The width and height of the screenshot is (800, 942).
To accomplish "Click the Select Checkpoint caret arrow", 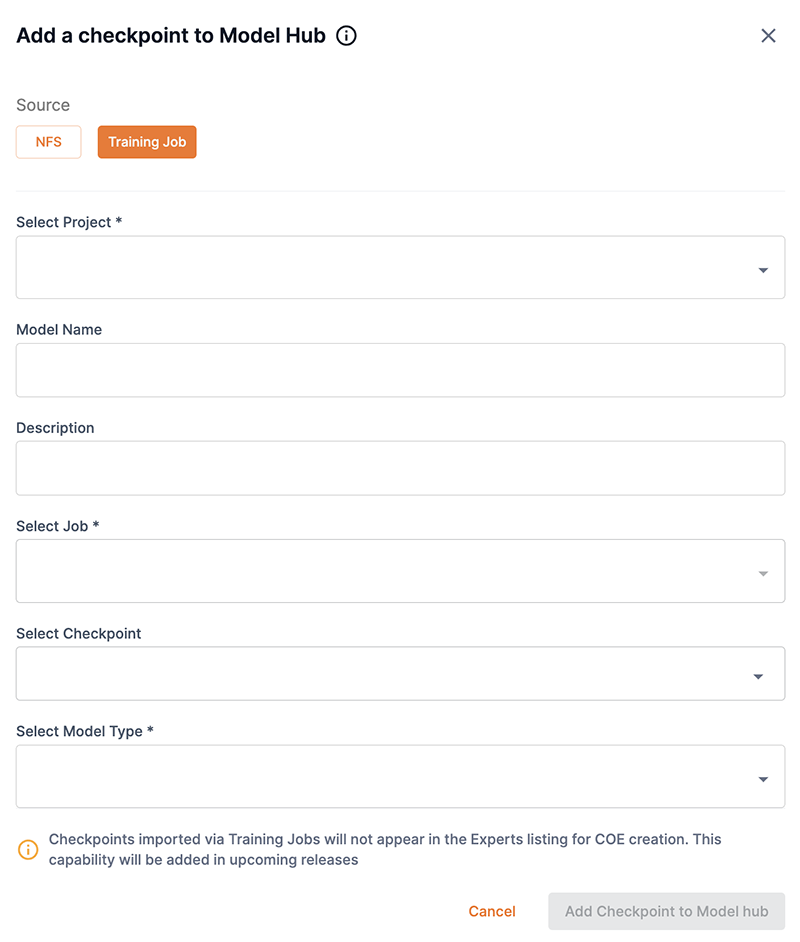I will tap(758, 677).
